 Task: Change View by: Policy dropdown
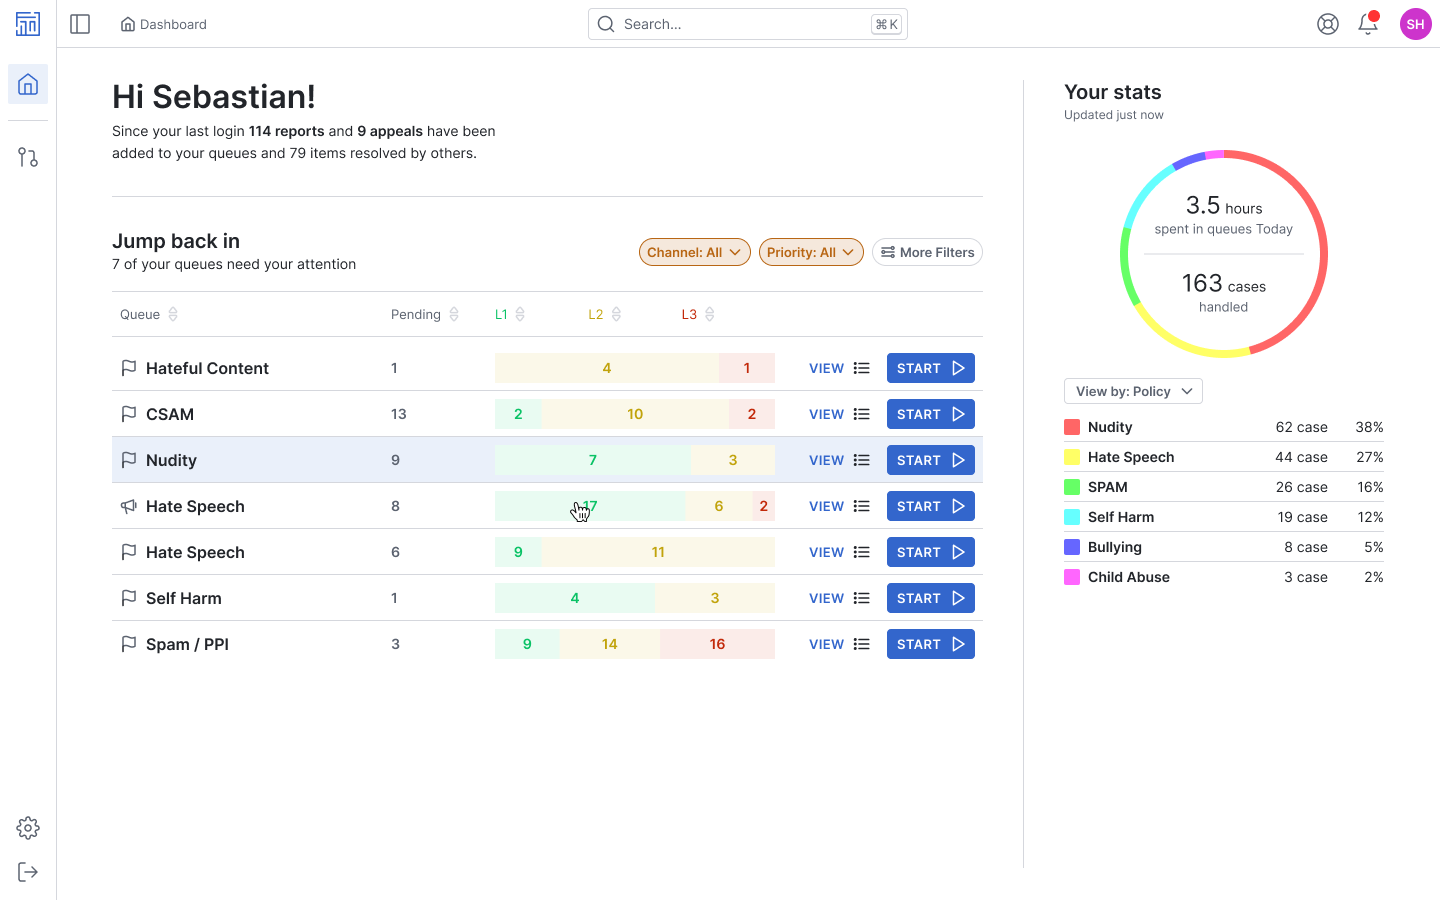(1132, 391)
